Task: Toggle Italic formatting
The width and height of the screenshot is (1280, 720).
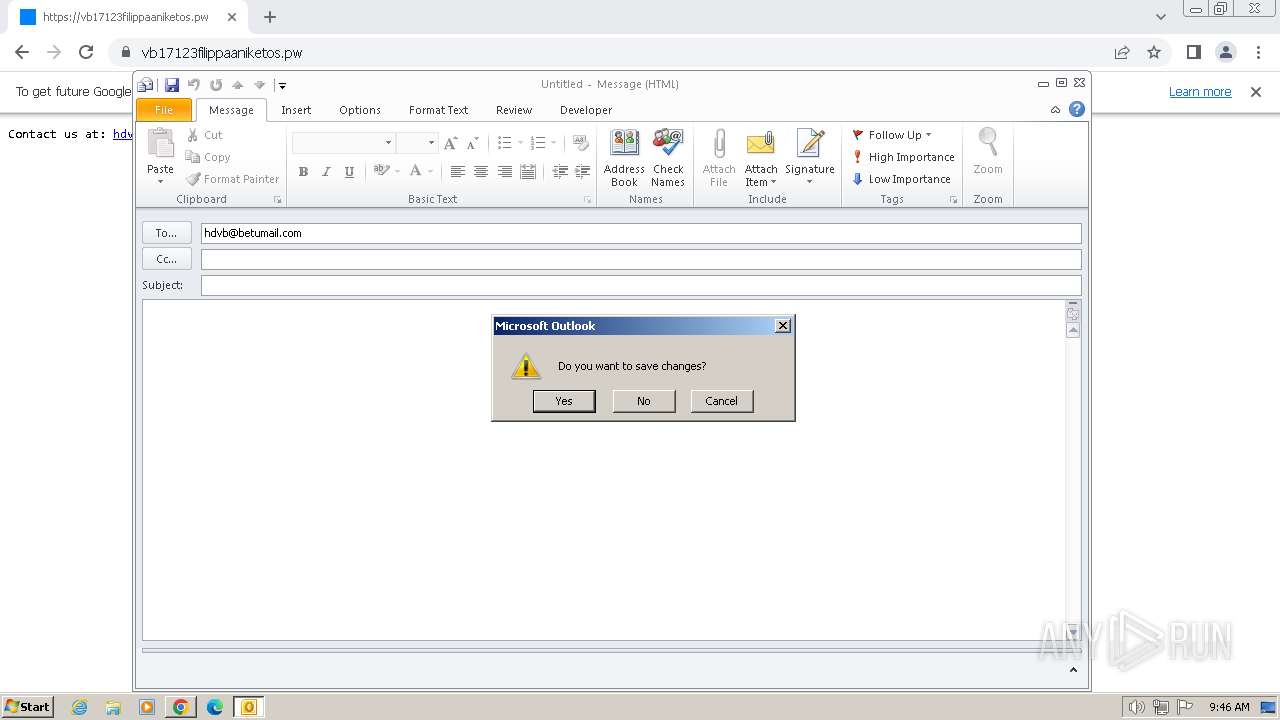Action: [326, 172]
